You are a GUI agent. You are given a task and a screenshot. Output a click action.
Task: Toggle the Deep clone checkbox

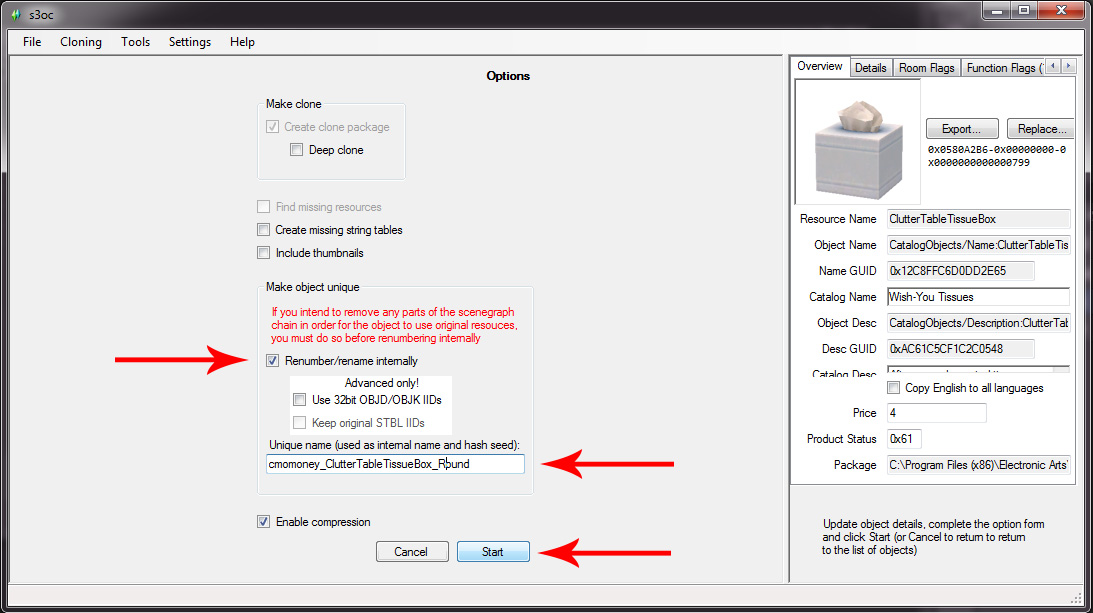296,150
